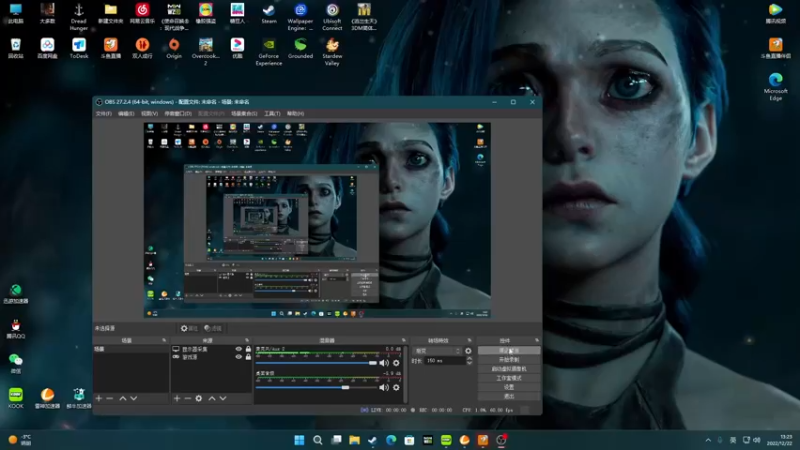The height and width of the screenshot is (450, 800).
Task: Show hidden system tray icons chevron
Action: click(x=708, y=440)
